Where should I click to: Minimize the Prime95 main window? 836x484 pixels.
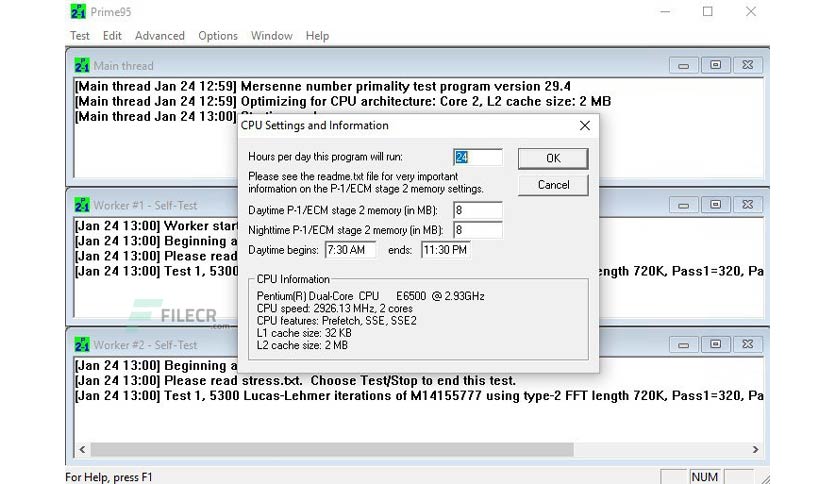[x=665, y=11]
